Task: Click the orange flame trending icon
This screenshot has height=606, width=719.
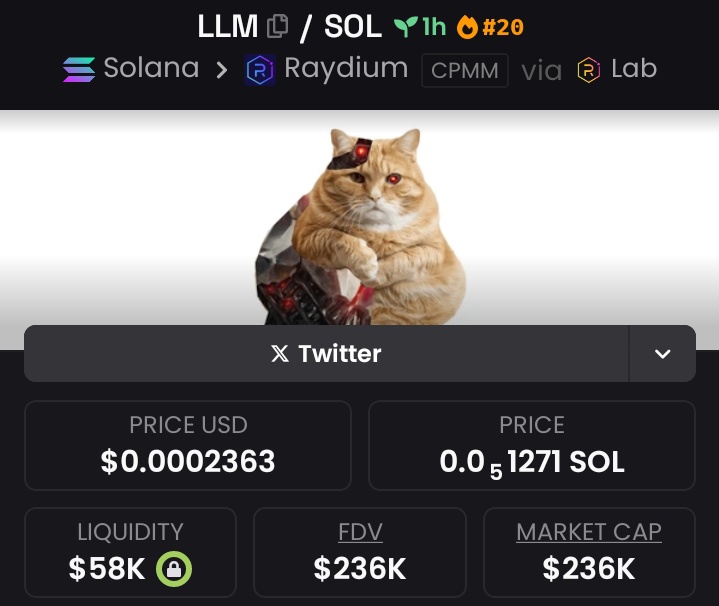Action: (467, 27)
